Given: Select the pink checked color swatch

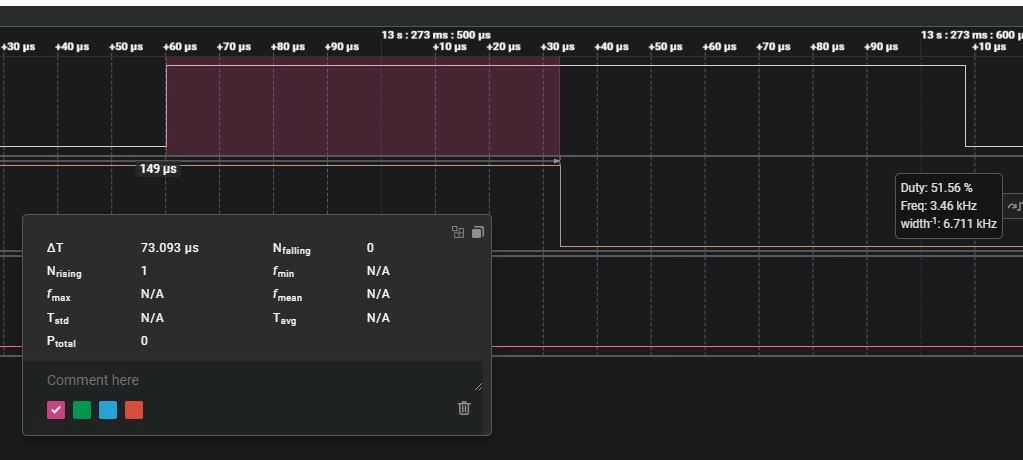Looking at the screenshot, I should 56,410.
